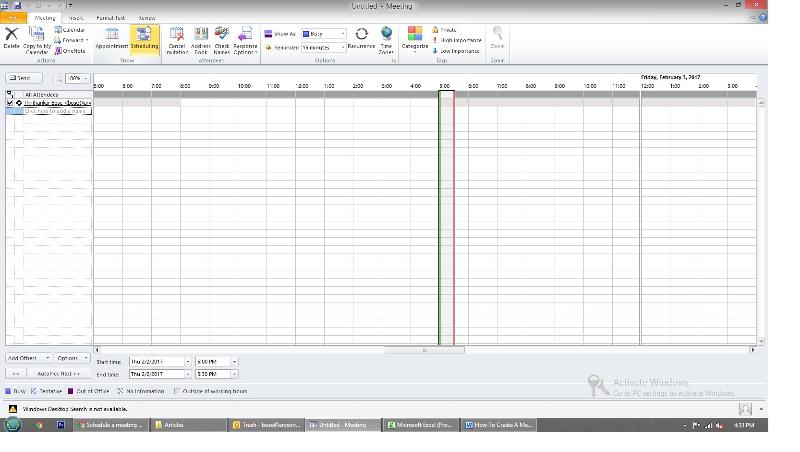This screenshot has height=452, width=800.
Task: Click the green meeting start marker line
Action: point(439,219)
